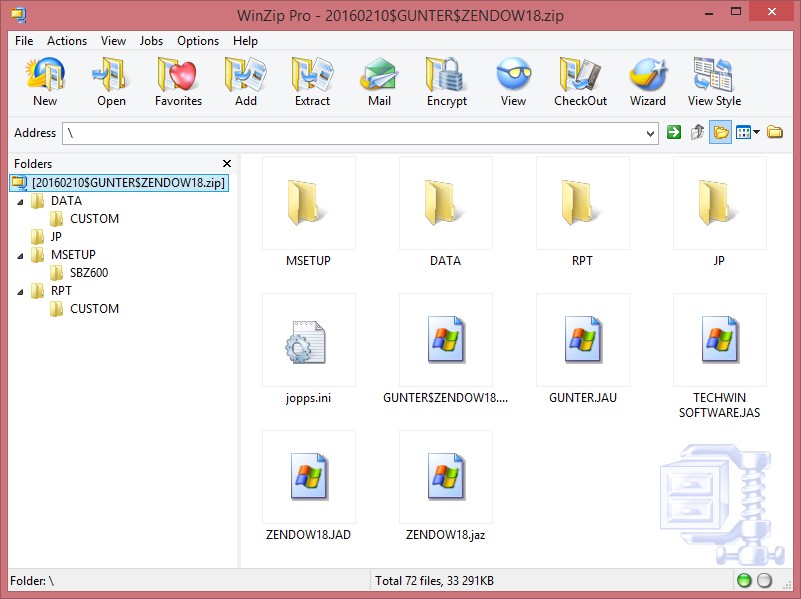This screenshot has width=801, height=599.
Task: Select DATA in the folder tree
Action: click(66, 201)
